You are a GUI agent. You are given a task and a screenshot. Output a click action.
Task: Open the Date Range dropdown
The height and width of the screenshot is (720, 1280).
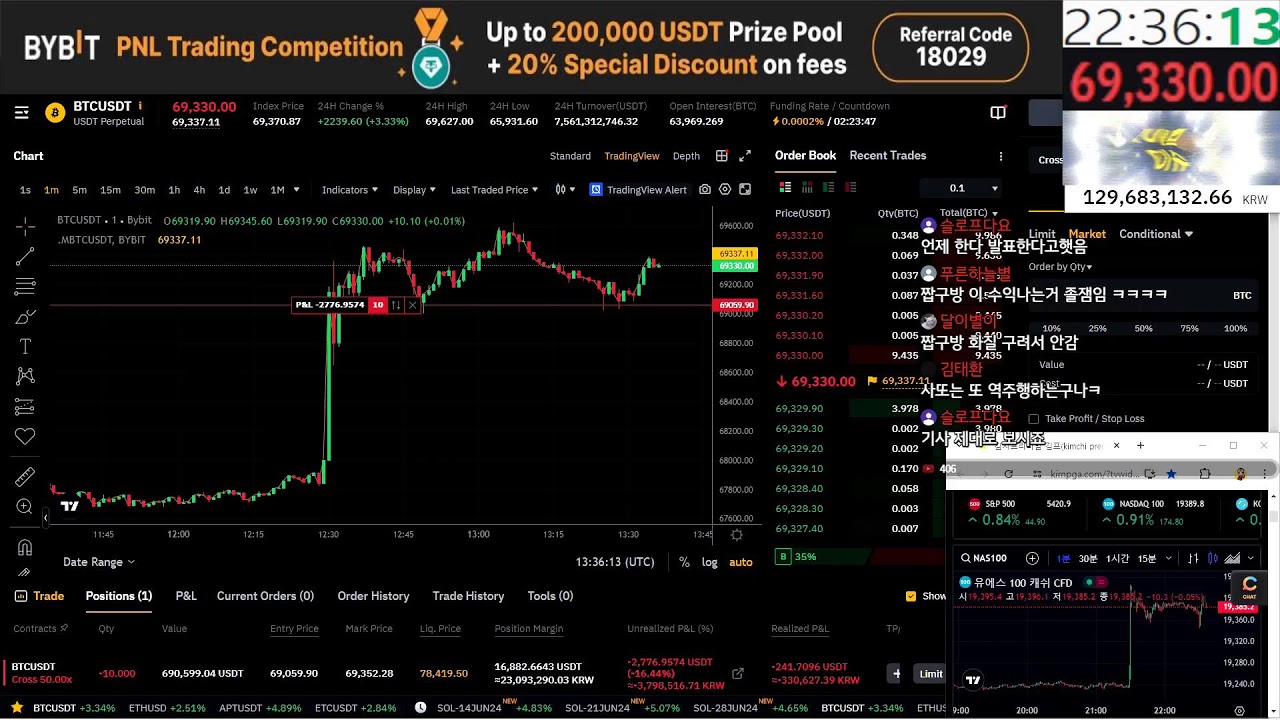coord(99,562)
